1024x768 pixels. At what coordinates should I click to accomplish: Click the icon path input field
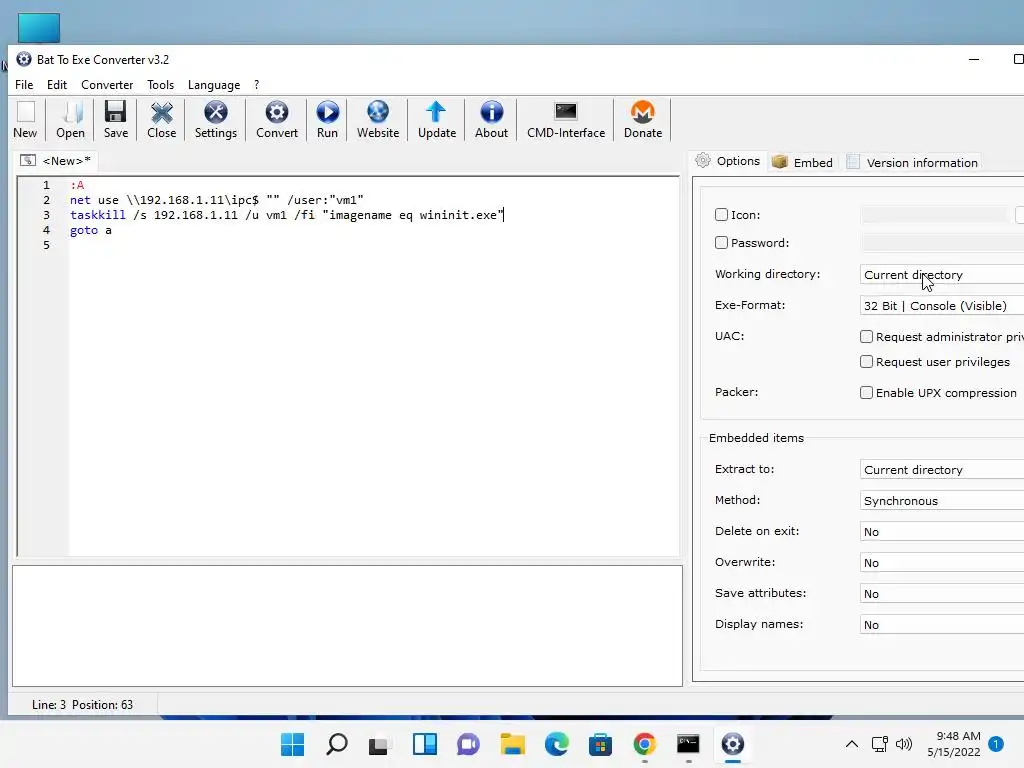tap(935, 215)
